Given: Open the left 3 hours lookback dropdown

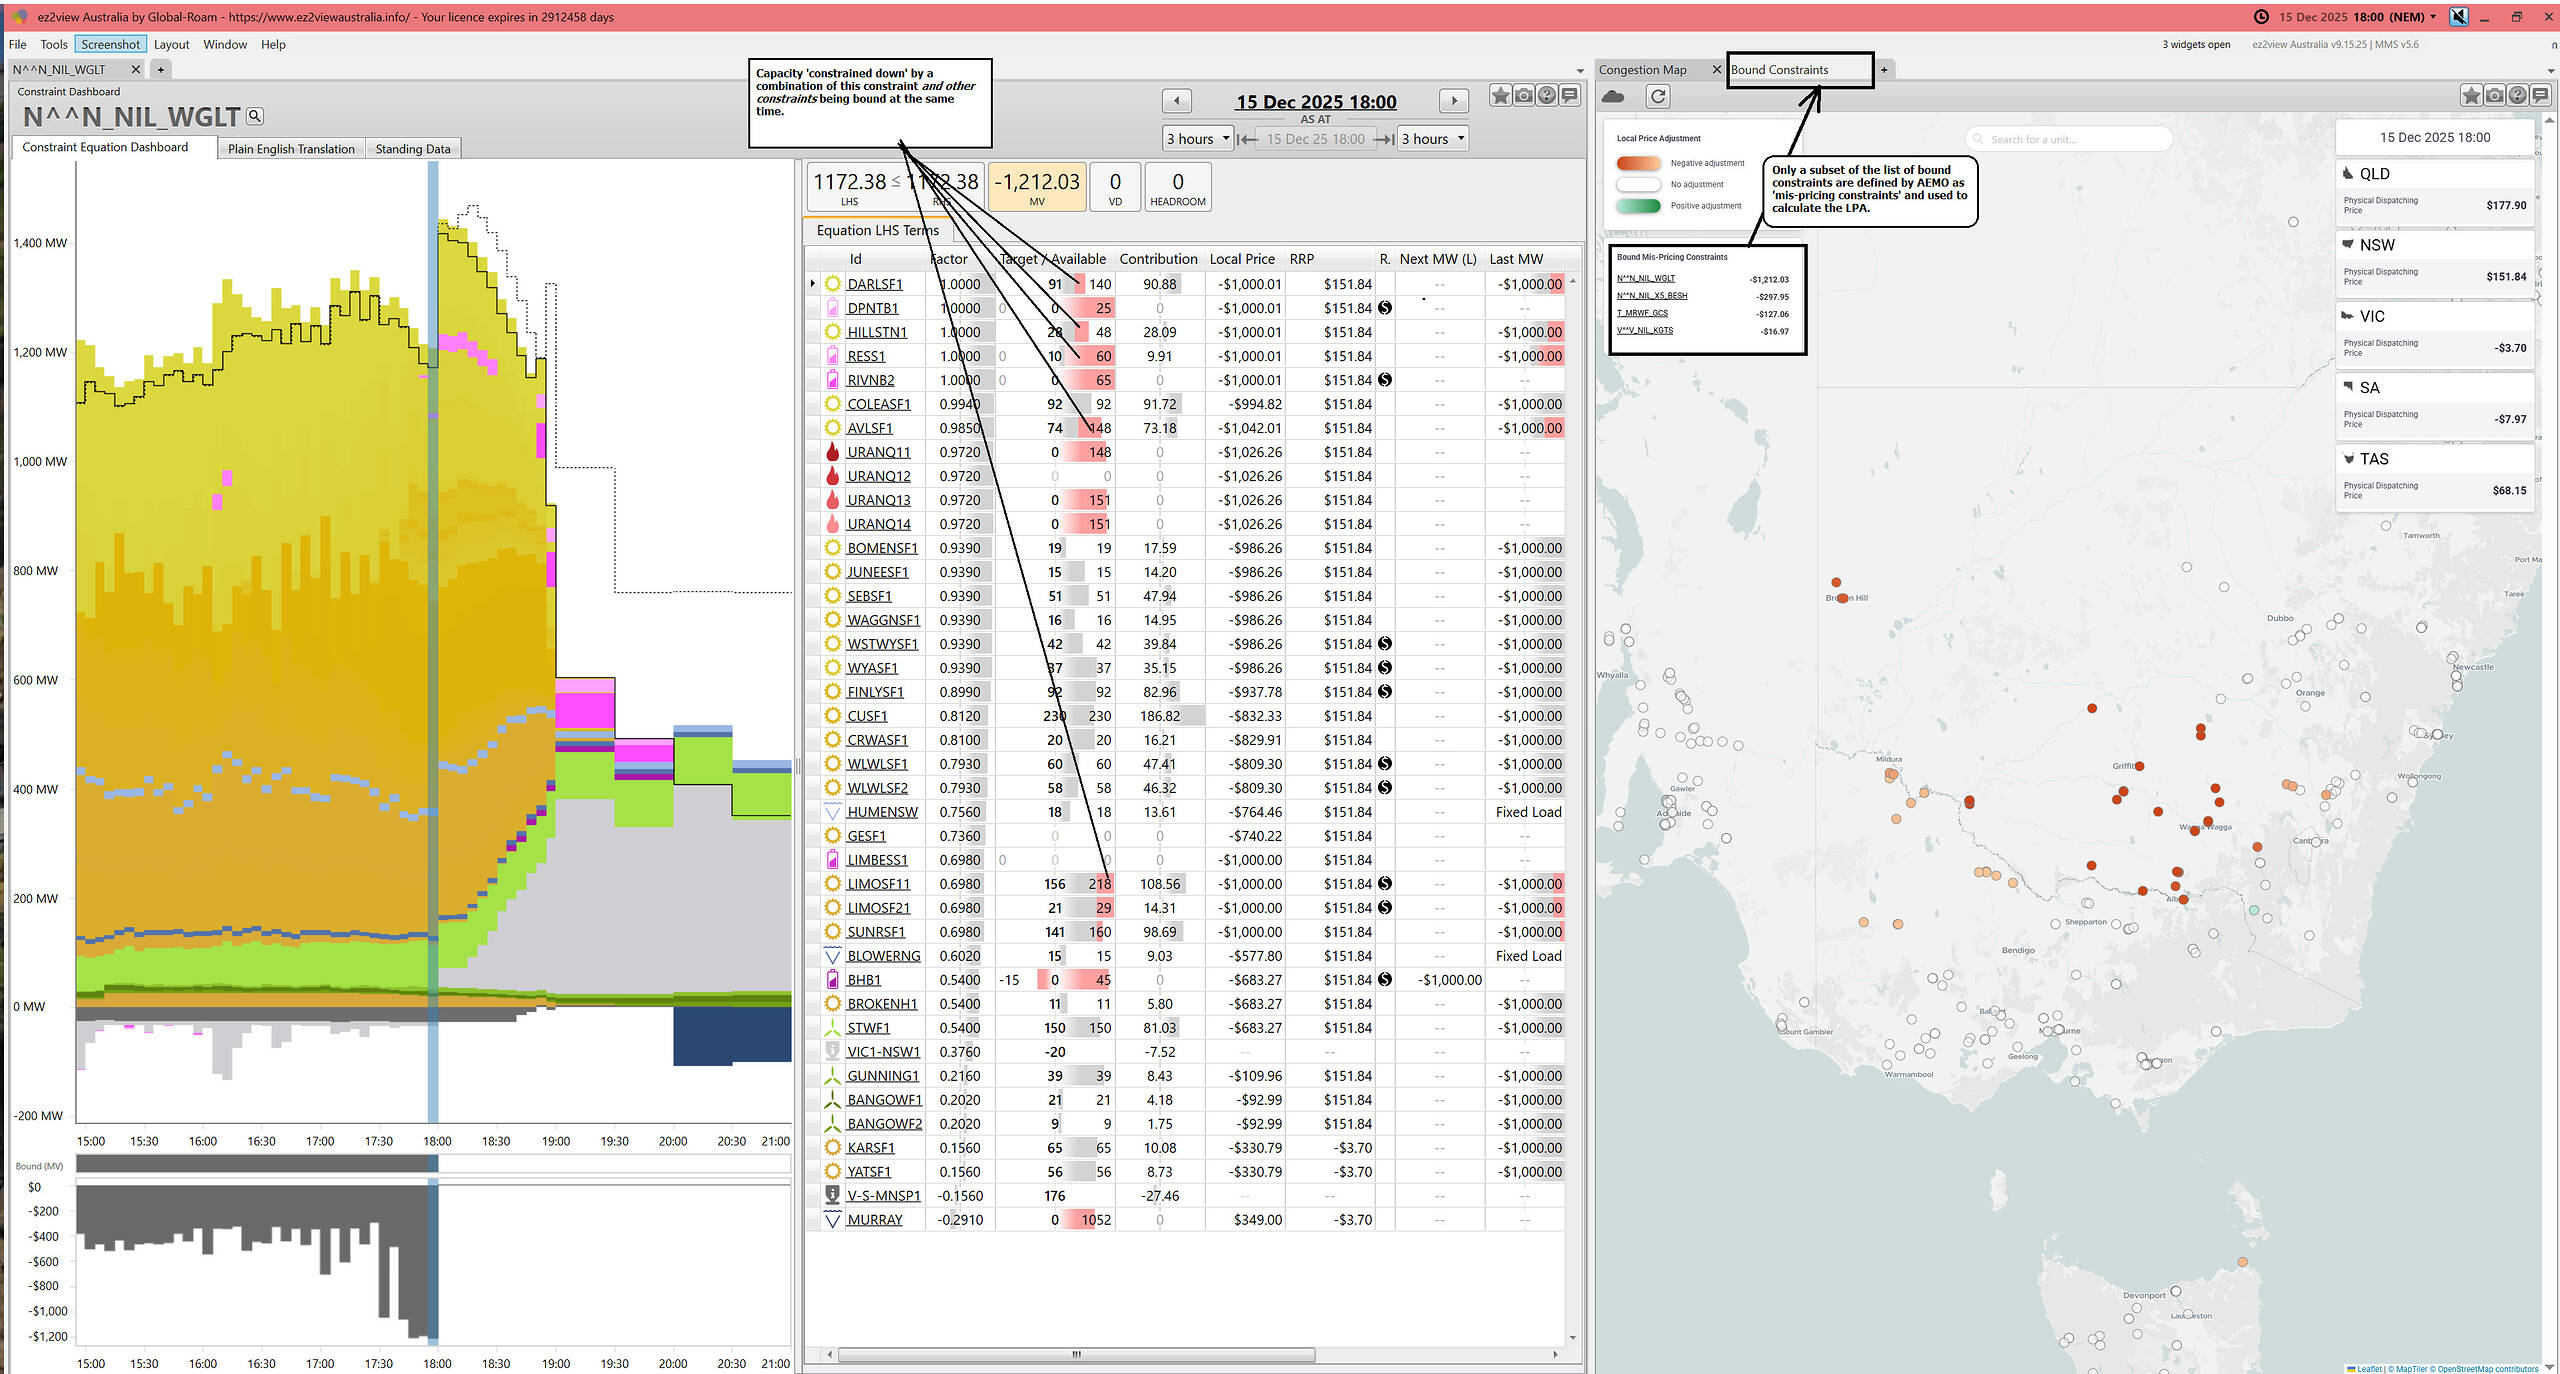Looking at the screenshot, I should tap(1198, 139).
